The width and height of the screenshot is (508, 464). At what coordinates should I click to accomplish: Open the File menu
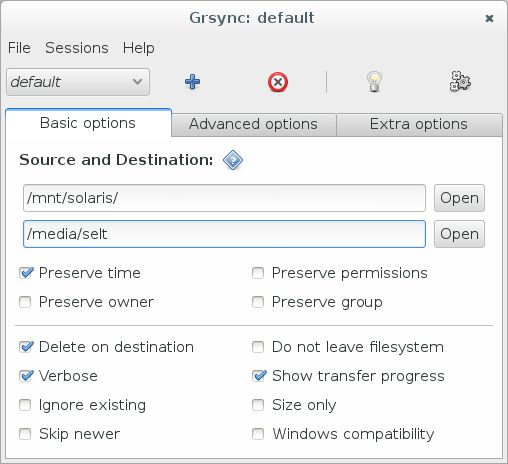(19, 48)
